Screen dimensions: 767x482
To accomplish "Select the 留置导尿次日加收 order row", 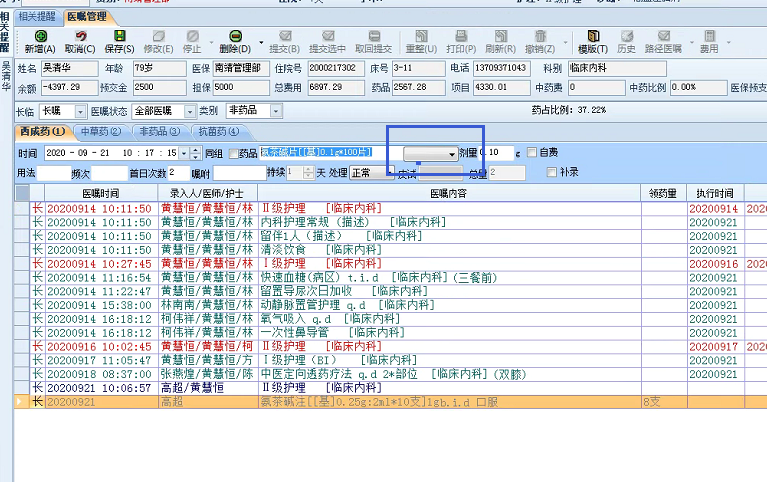I will click(x=391, y=291).
